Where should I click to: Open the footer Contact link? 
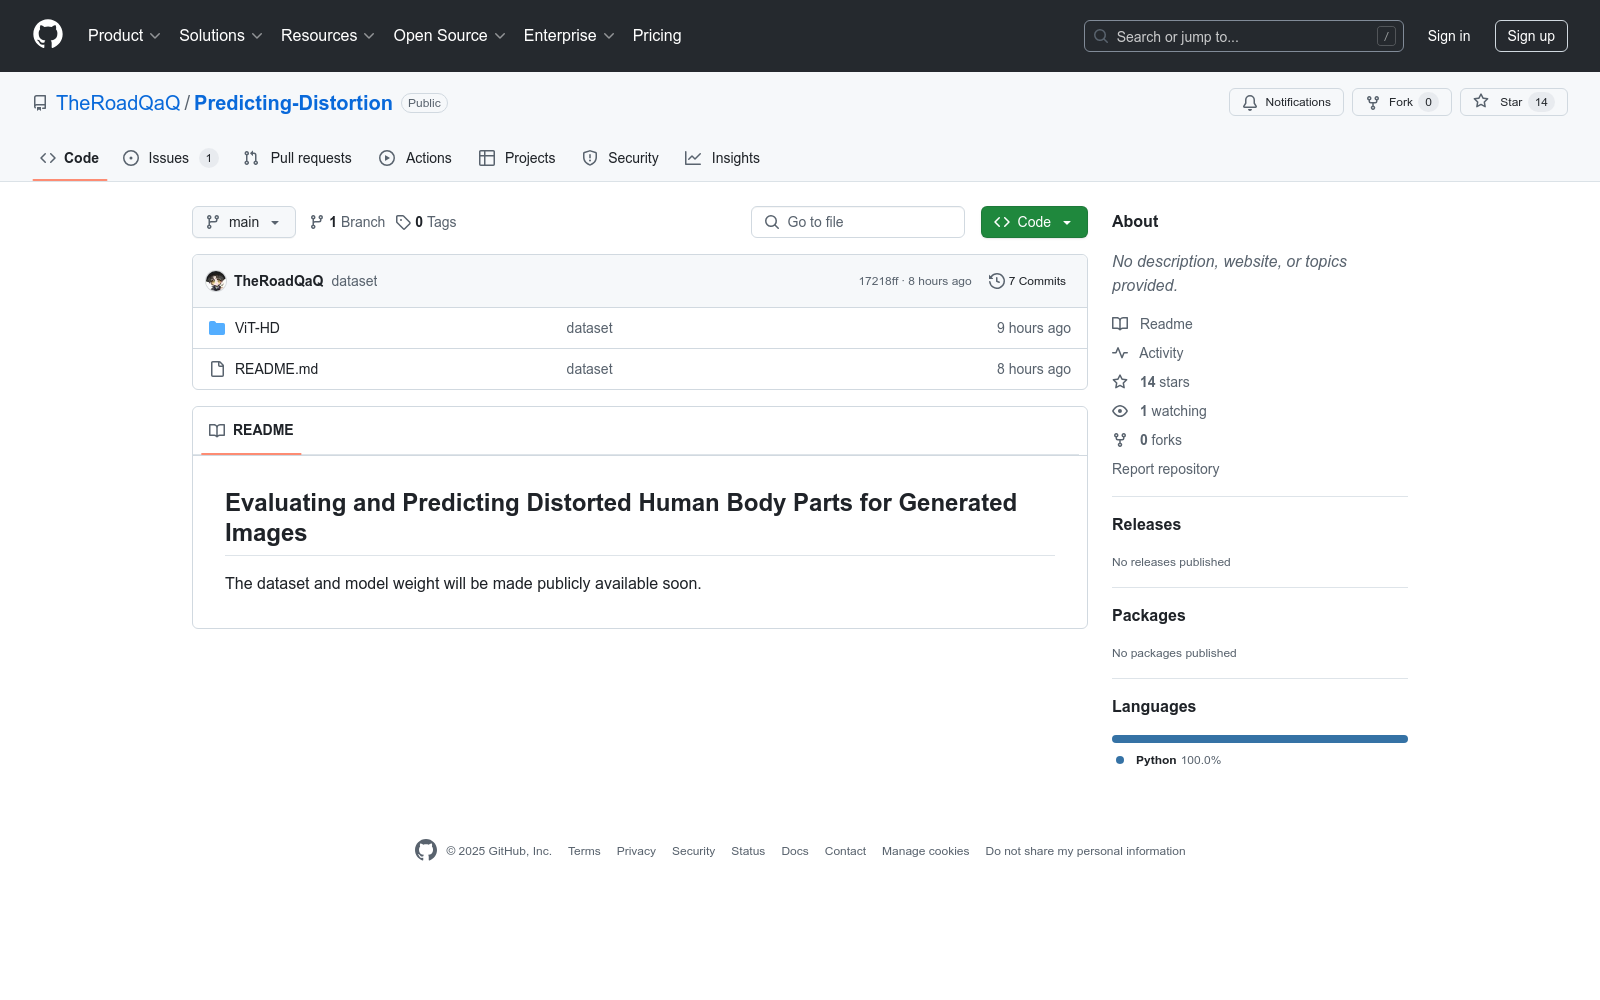(845, 851)
